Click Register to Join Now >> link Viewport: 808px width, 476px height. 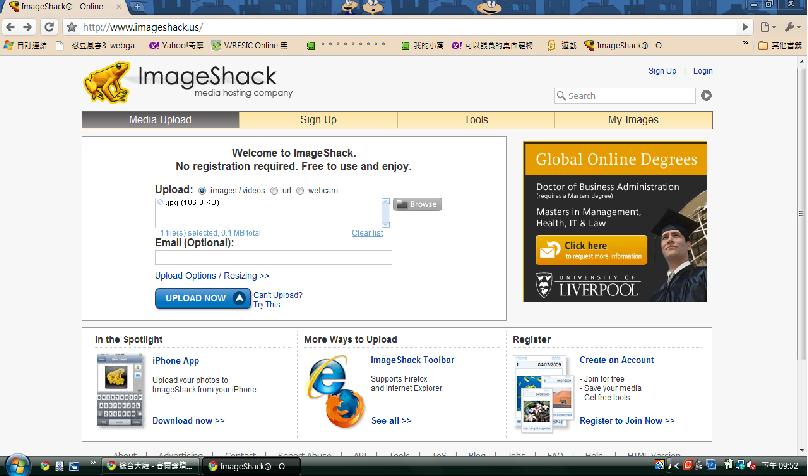tap(627, 421)
